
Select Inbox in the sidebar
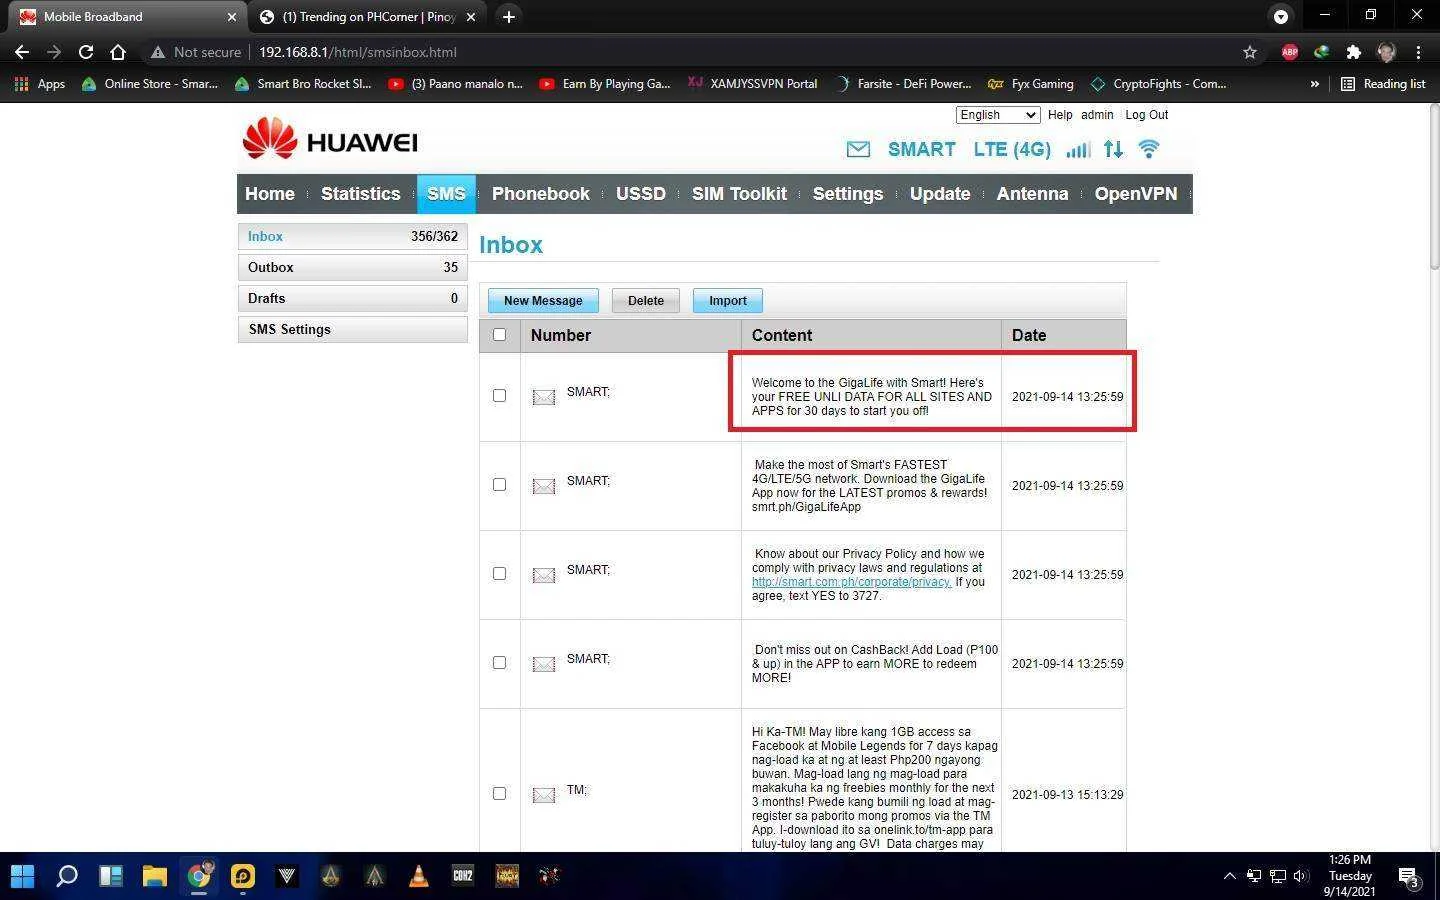click(352, 236)
